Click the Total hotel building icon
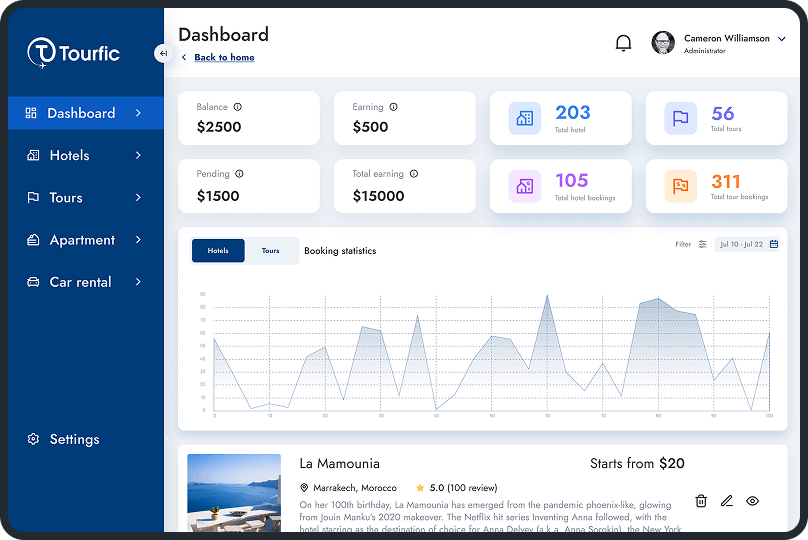Image resolution: width=808 pixels, height=540 pixels. point(525,118)
